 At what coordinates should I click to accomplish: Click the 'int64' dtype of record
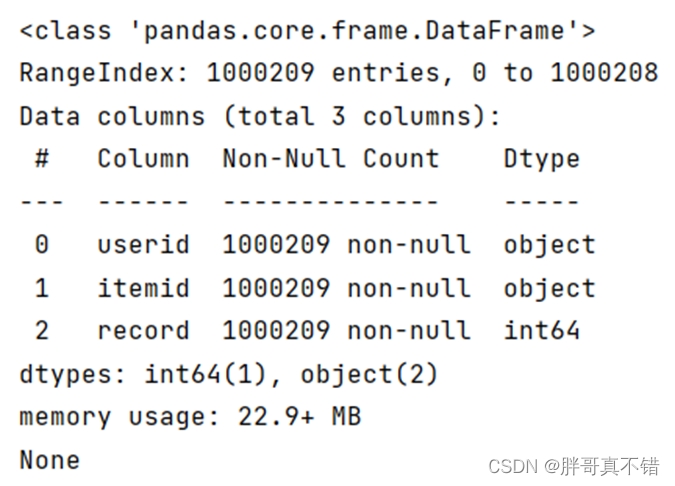point(542,330)
